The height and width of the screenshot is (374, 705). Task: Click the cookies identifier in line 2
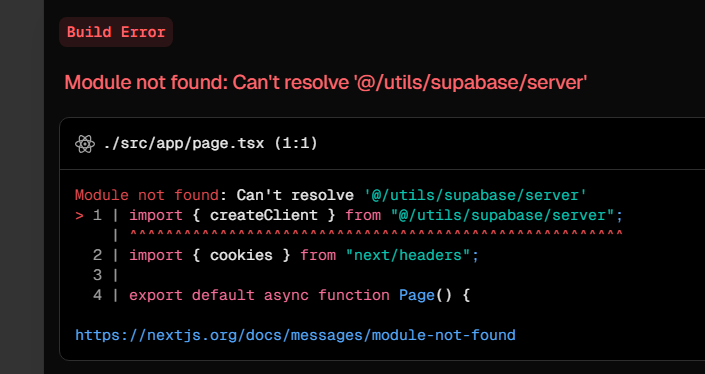[x=241, y=255]
